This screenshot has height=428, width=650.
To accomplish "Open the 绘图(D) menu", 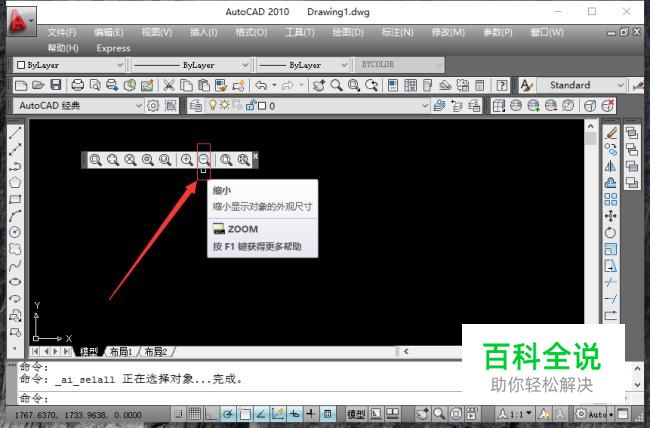I will click(348, 32).
